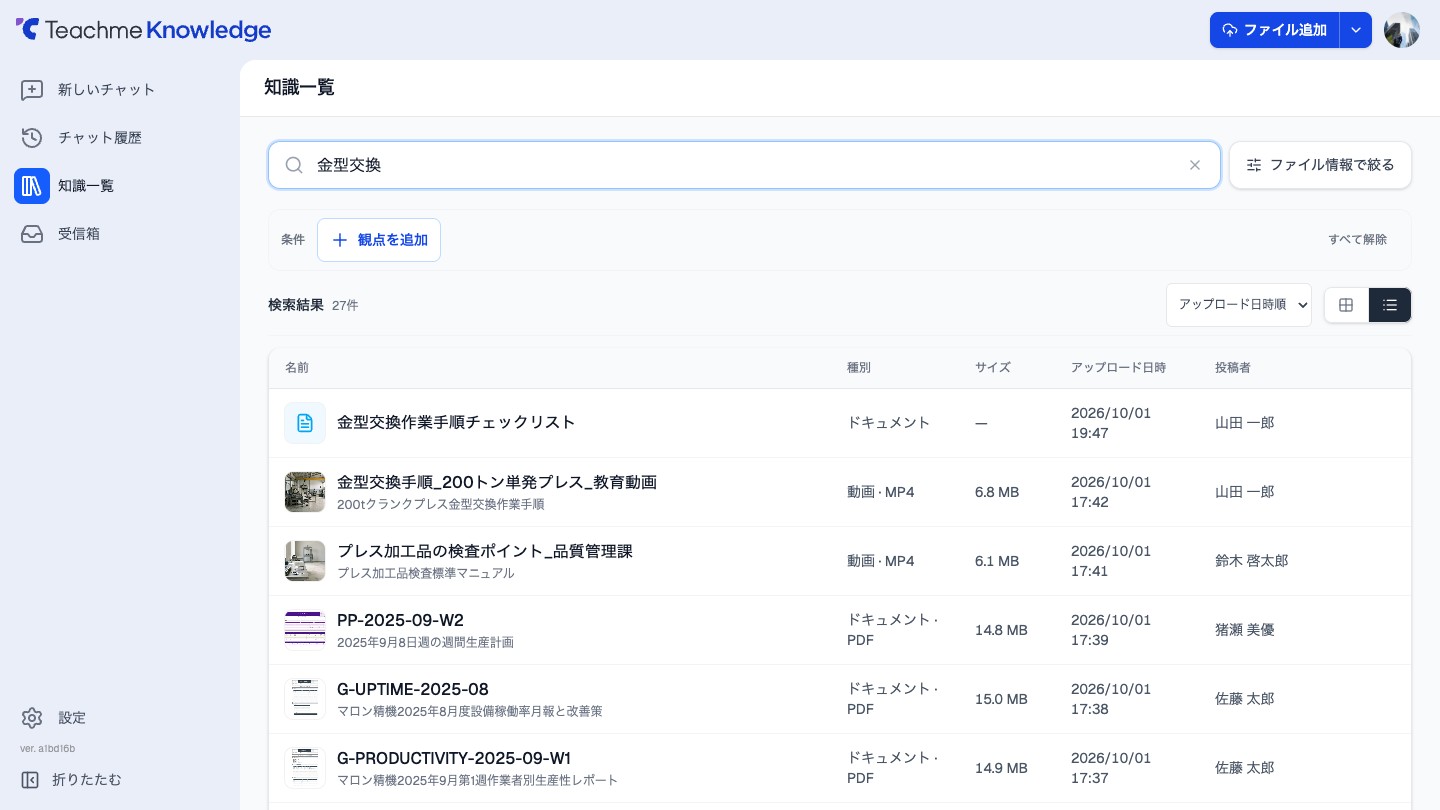Clear the search query with the X

(x=1195, y=165)
